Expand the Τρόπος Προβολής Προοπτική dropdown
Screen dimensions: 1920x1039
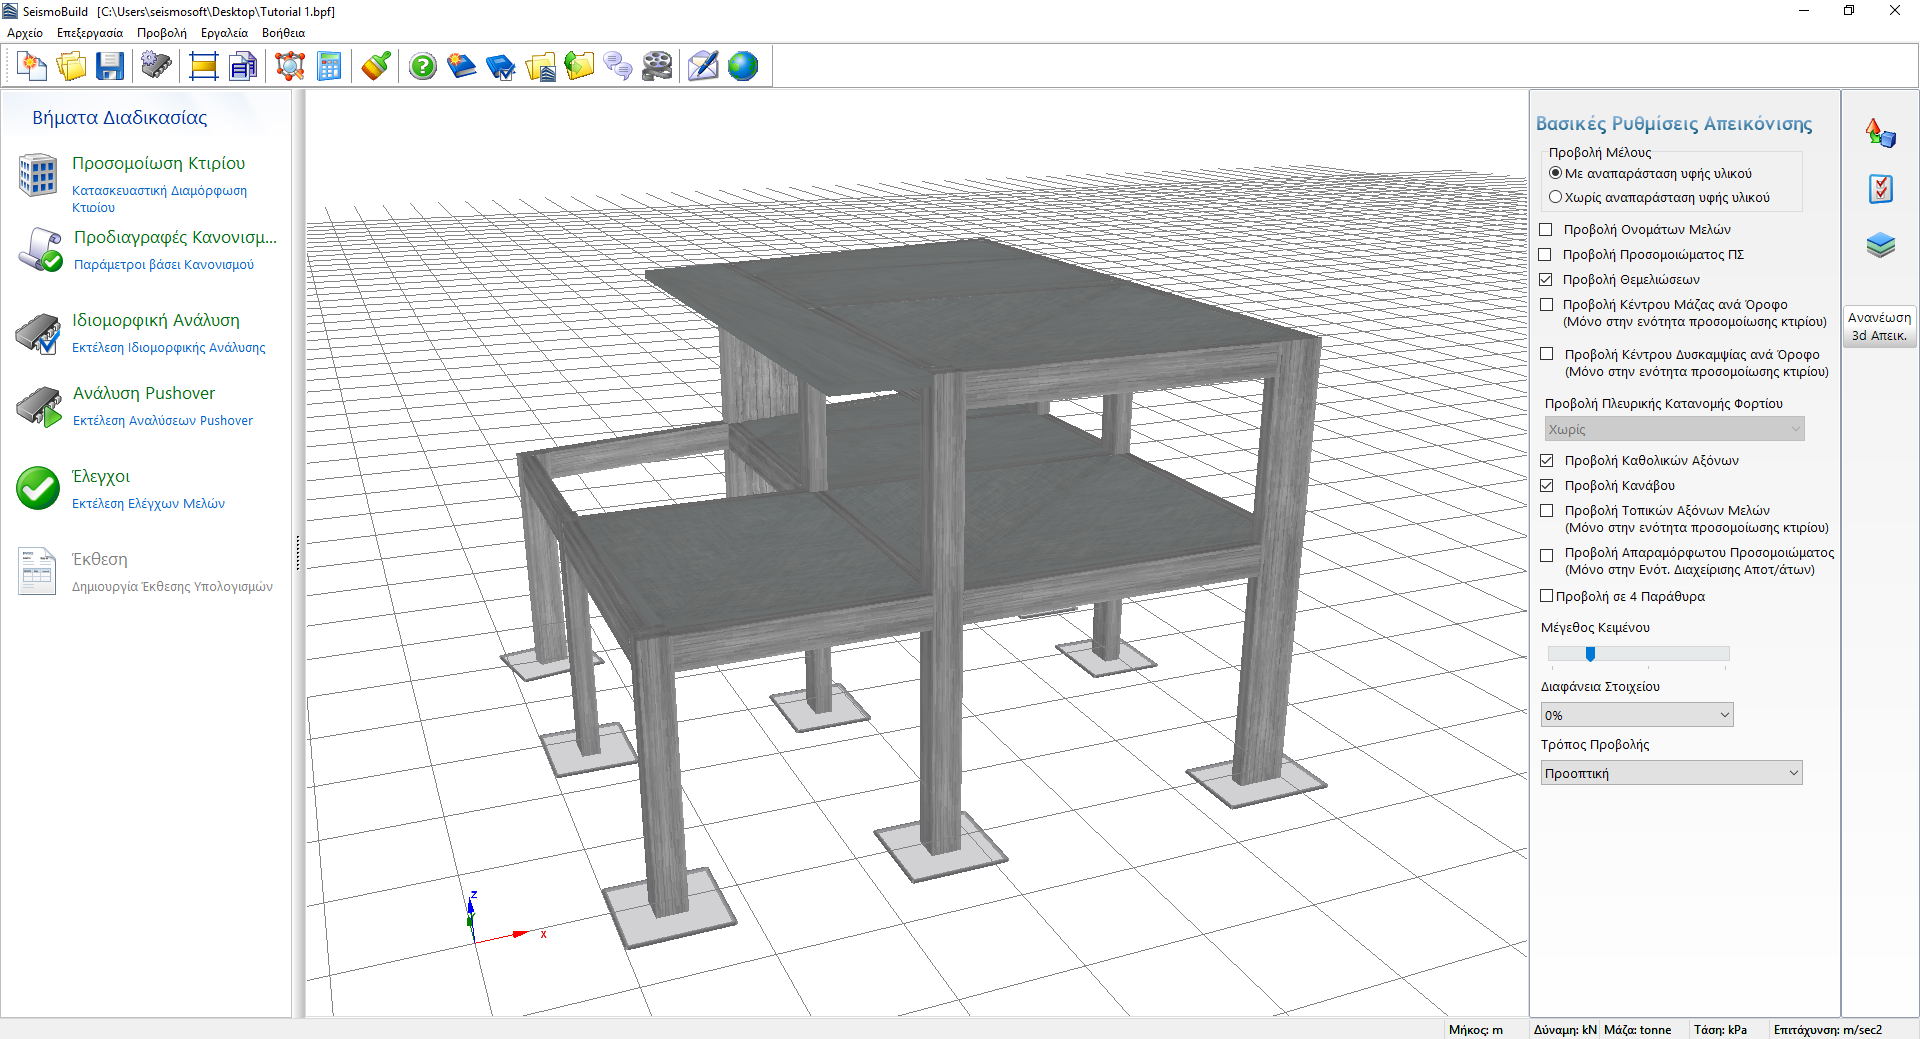(x=1671, y=773)
